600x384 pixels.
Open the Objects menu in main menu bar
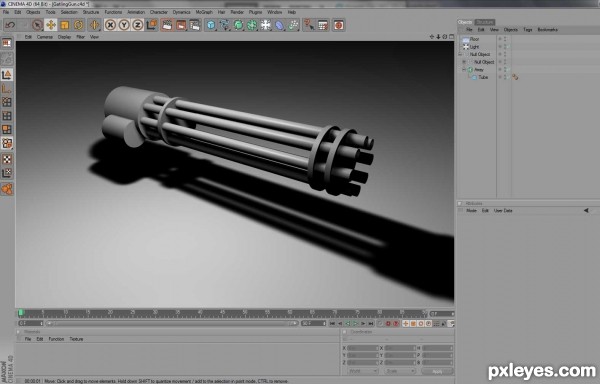[33, 12]
